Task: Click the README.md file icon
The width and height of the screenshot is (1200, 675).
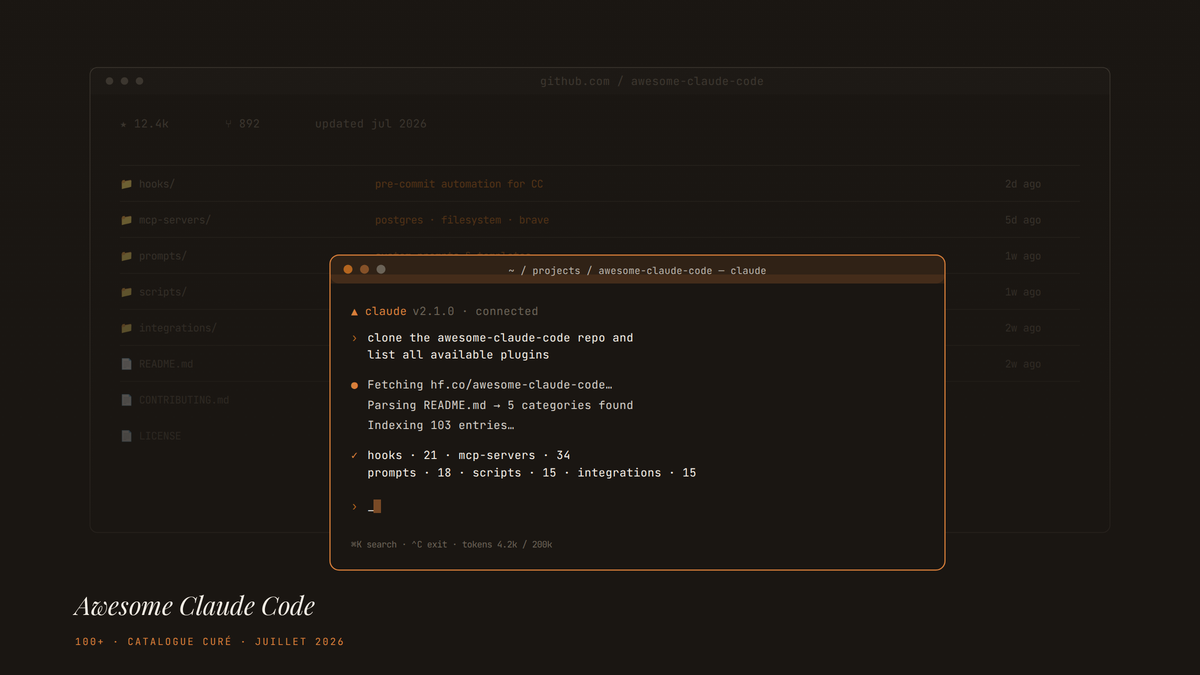Action: [126, 364]
